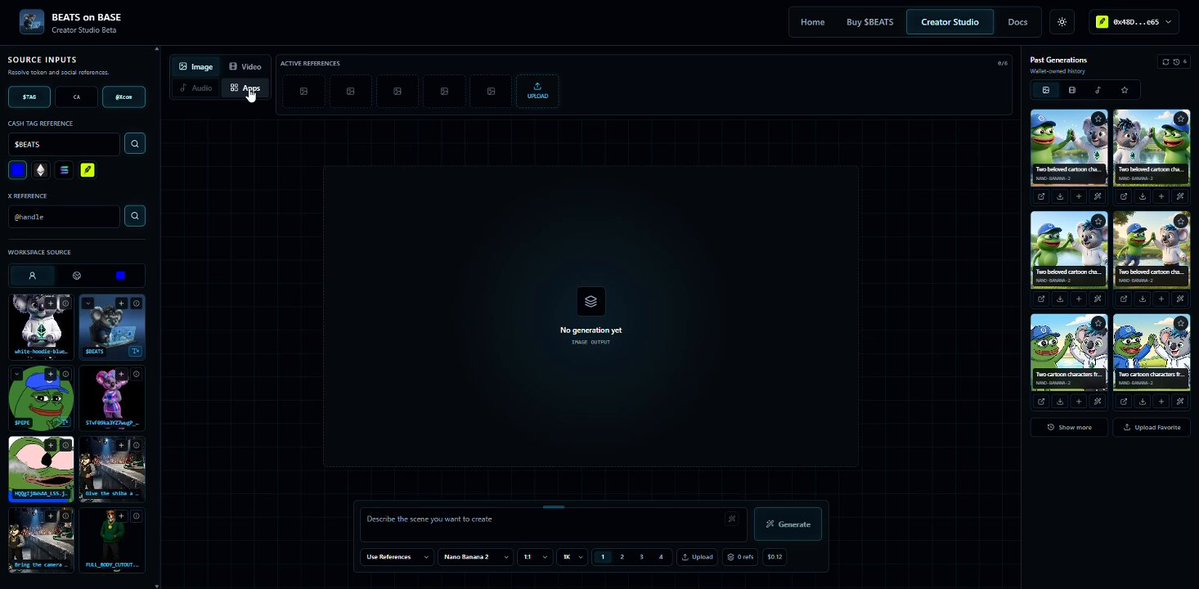
Task: Click the Generate button
Action: tap(788, 524)
